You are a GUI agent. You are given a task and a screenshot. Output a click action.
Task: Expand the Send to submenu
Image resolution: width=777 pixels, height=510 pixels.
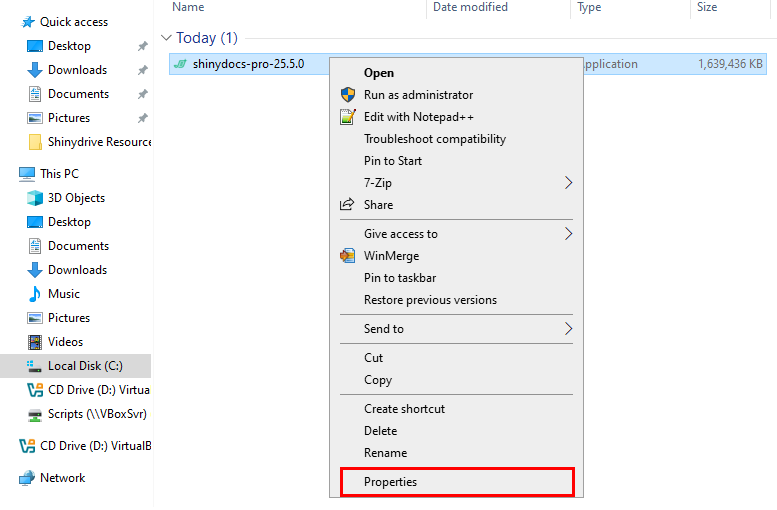pos(568,329)
